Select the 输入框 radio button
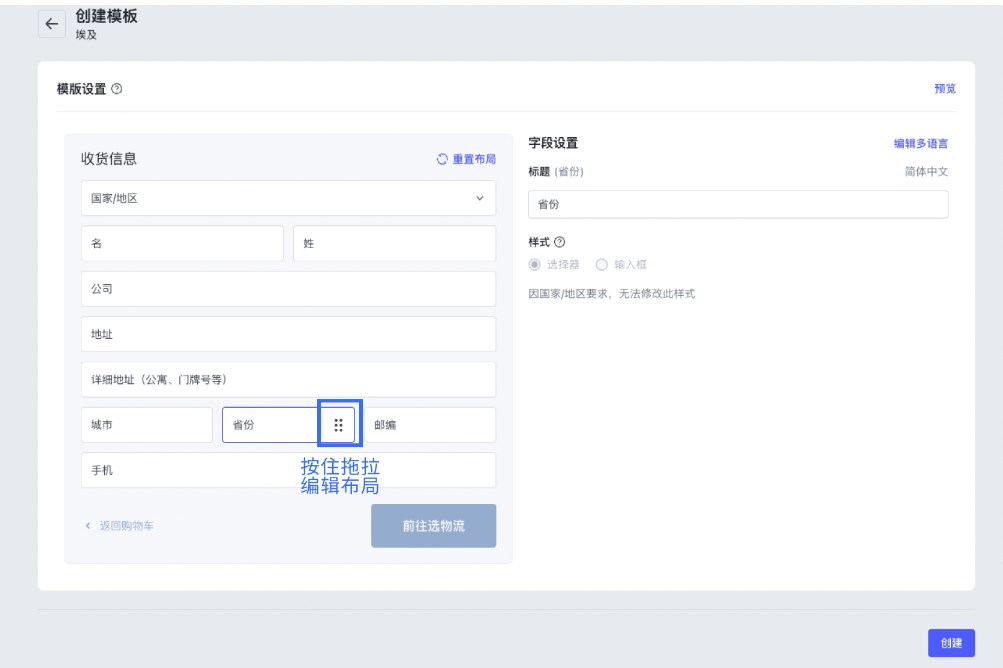 click(602, 265)
